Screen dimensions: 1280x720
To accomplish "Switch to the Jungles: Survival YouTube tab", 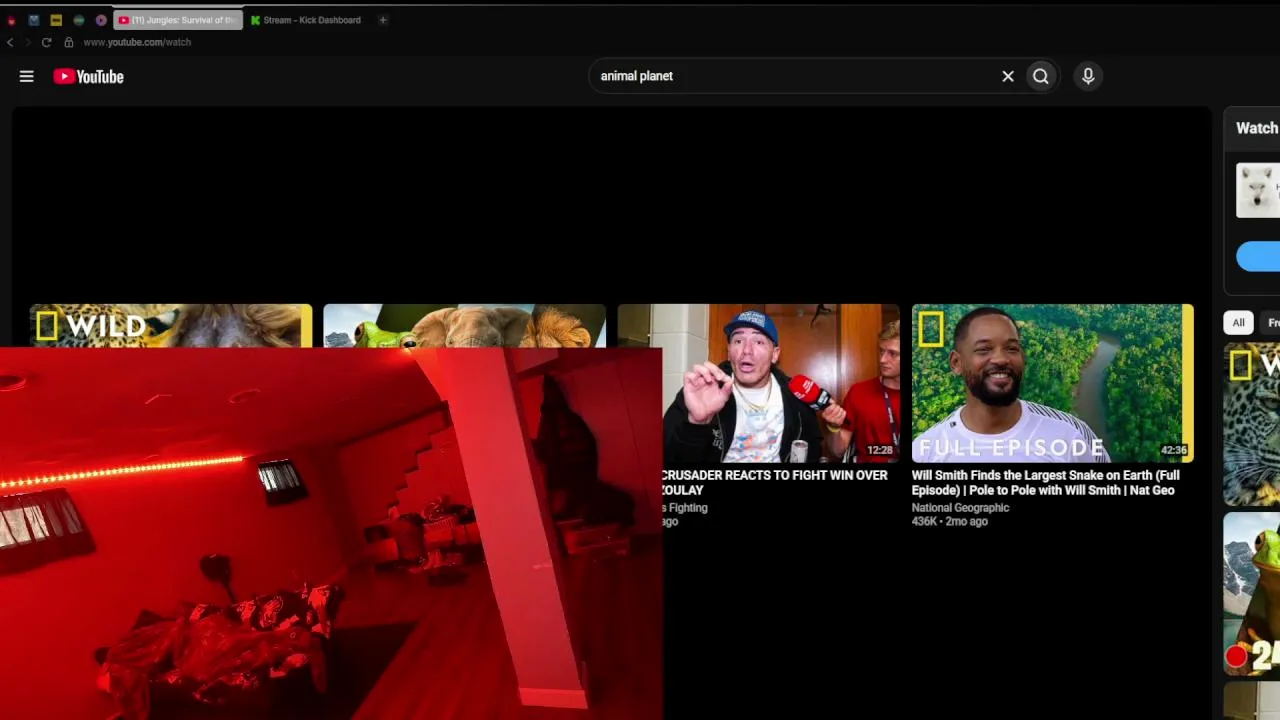I will point(178,20).
